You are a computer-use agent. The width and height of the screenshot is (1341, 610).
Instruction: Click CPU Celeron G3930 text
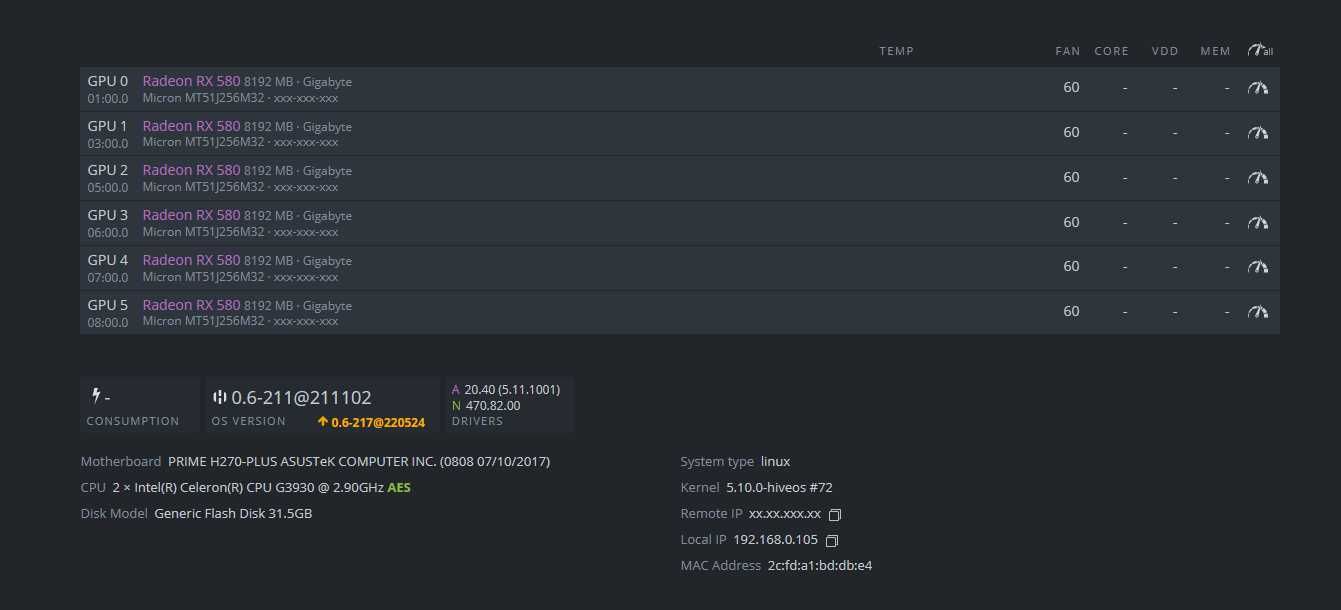pos(246,488)
